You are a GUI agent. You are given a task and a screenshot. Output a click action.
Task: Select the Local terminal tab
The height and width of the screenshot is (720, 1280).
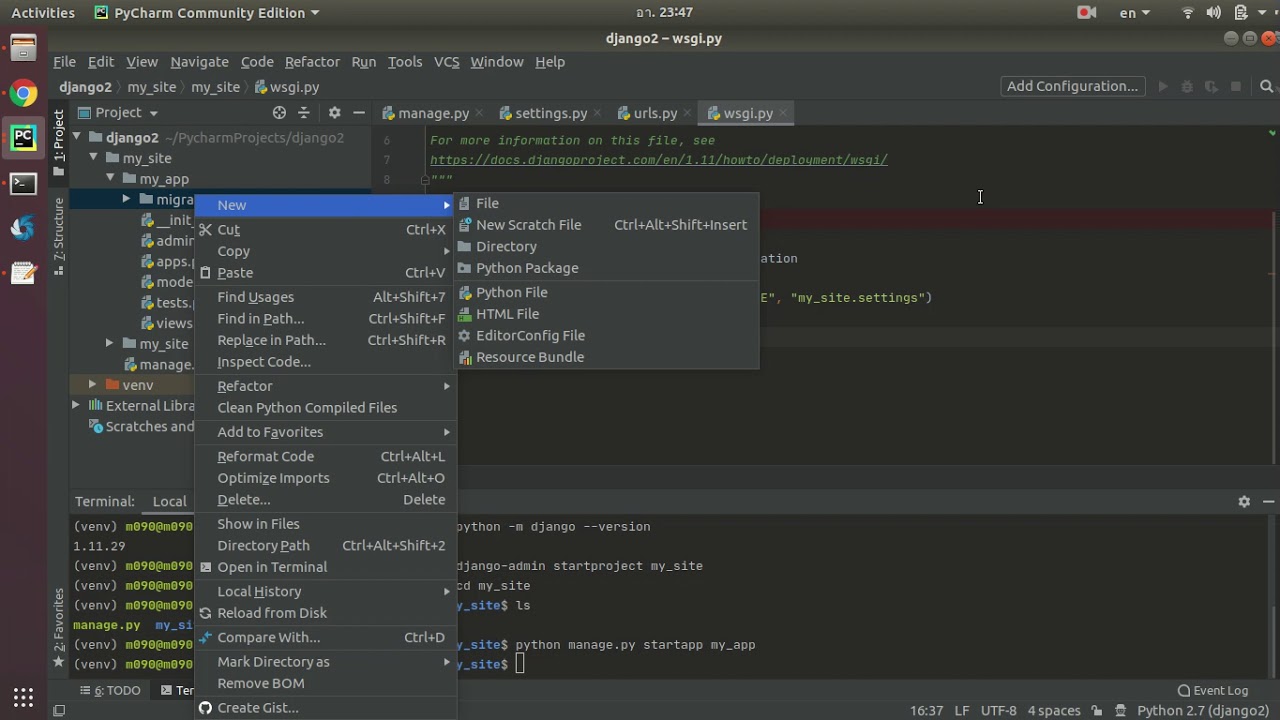click(169, 502)
